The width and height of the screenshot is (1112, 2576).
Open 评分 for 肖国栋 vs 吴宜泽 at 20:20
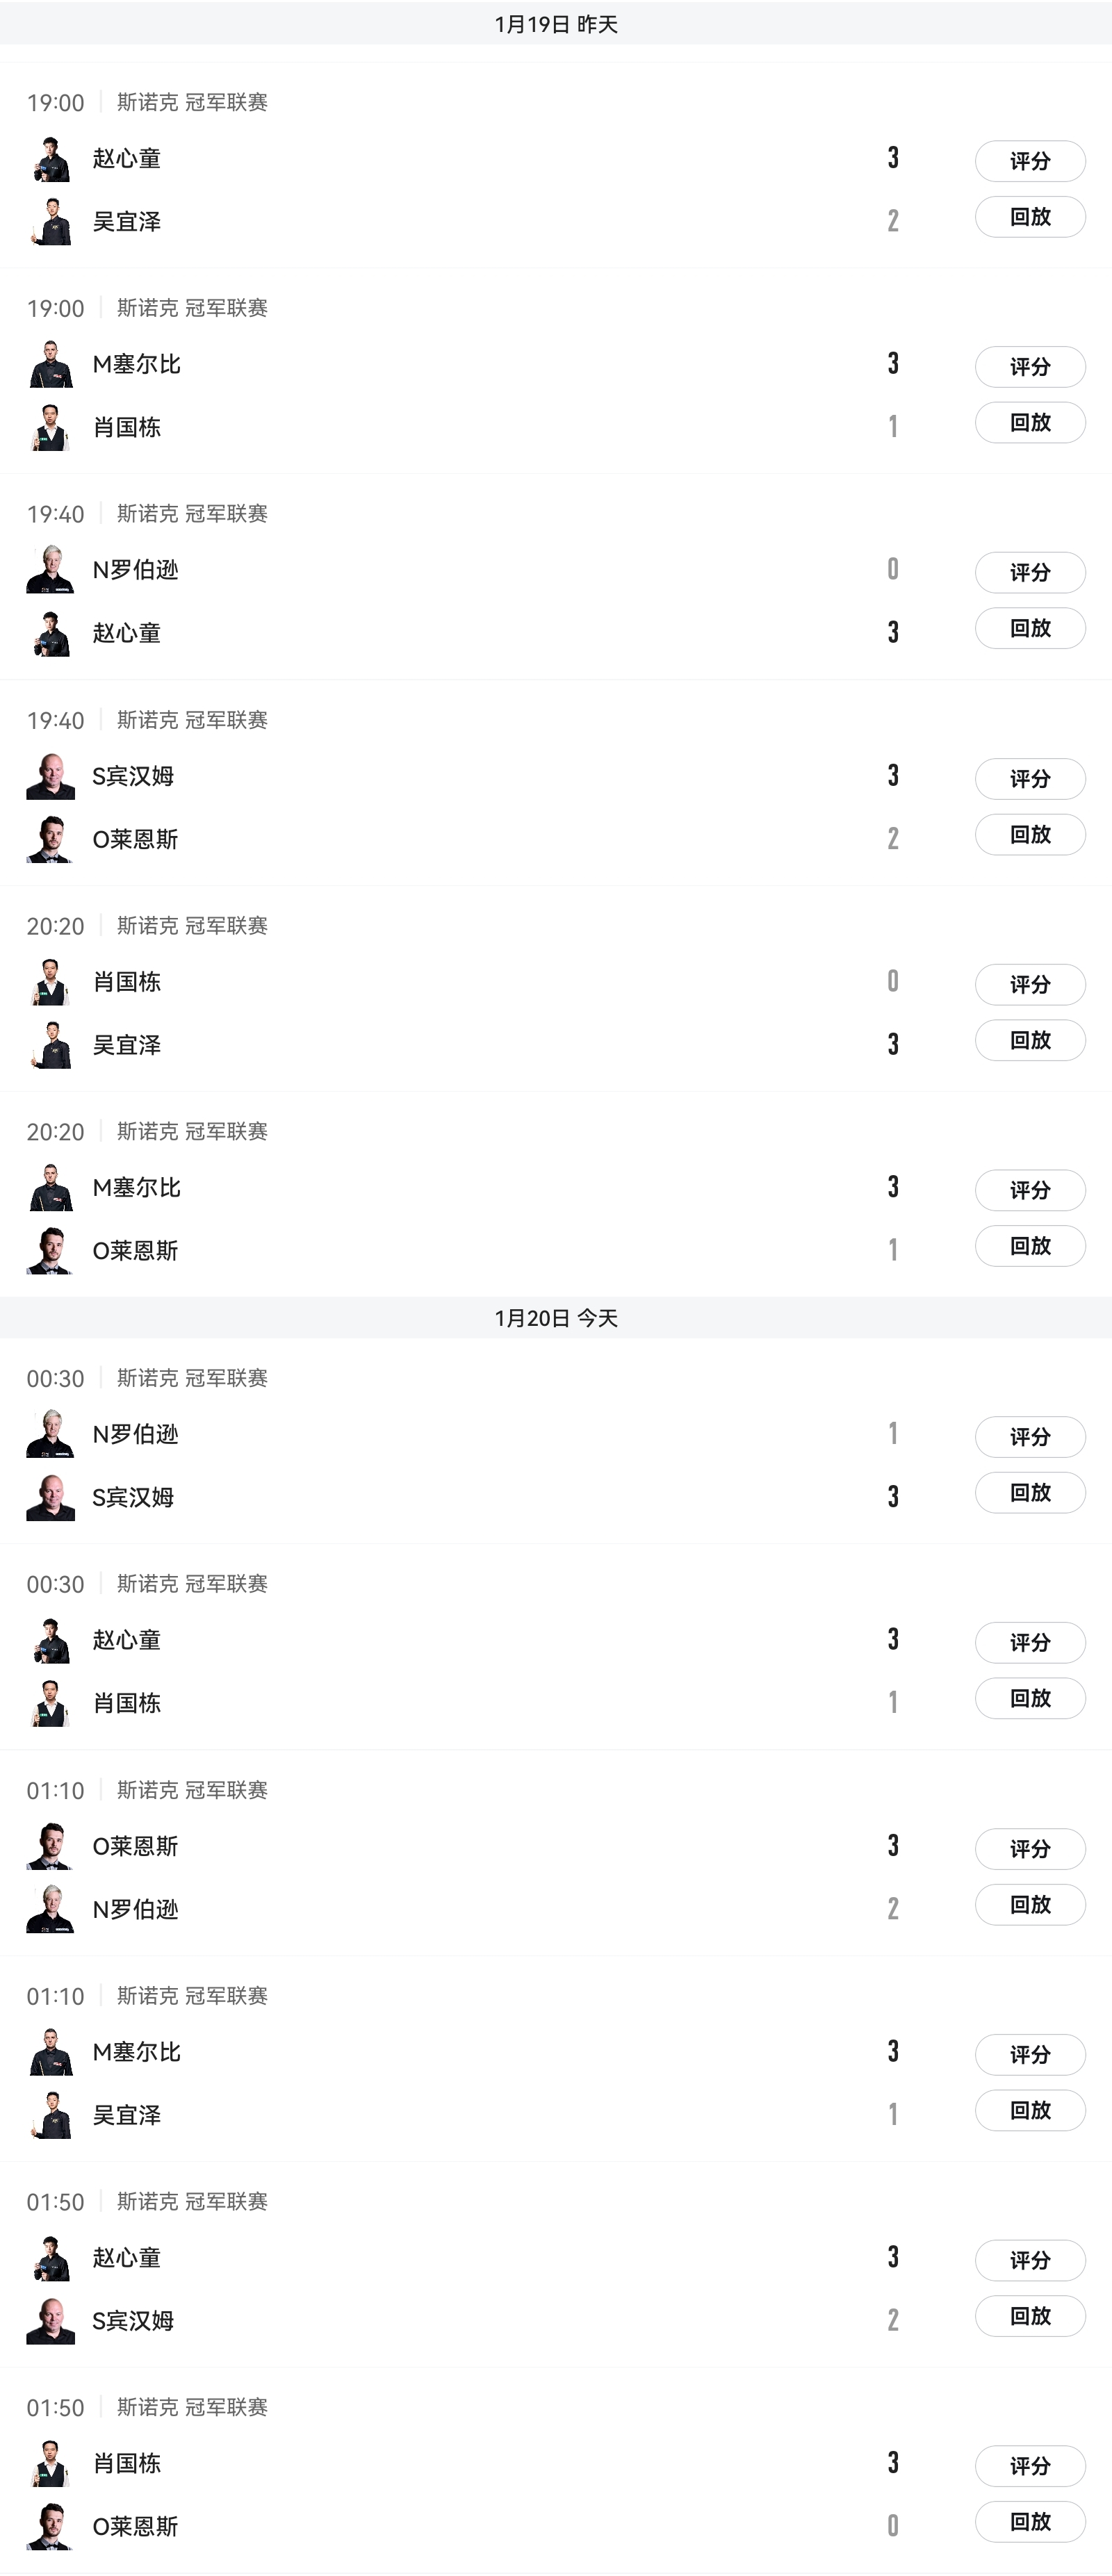[1030, 985]
